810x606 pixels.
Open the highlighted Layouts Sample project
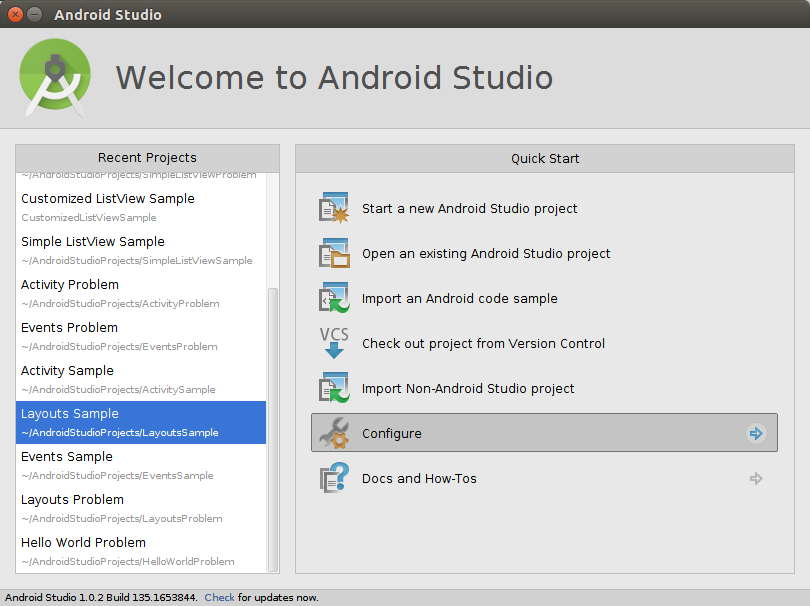[x=141, y=422]
